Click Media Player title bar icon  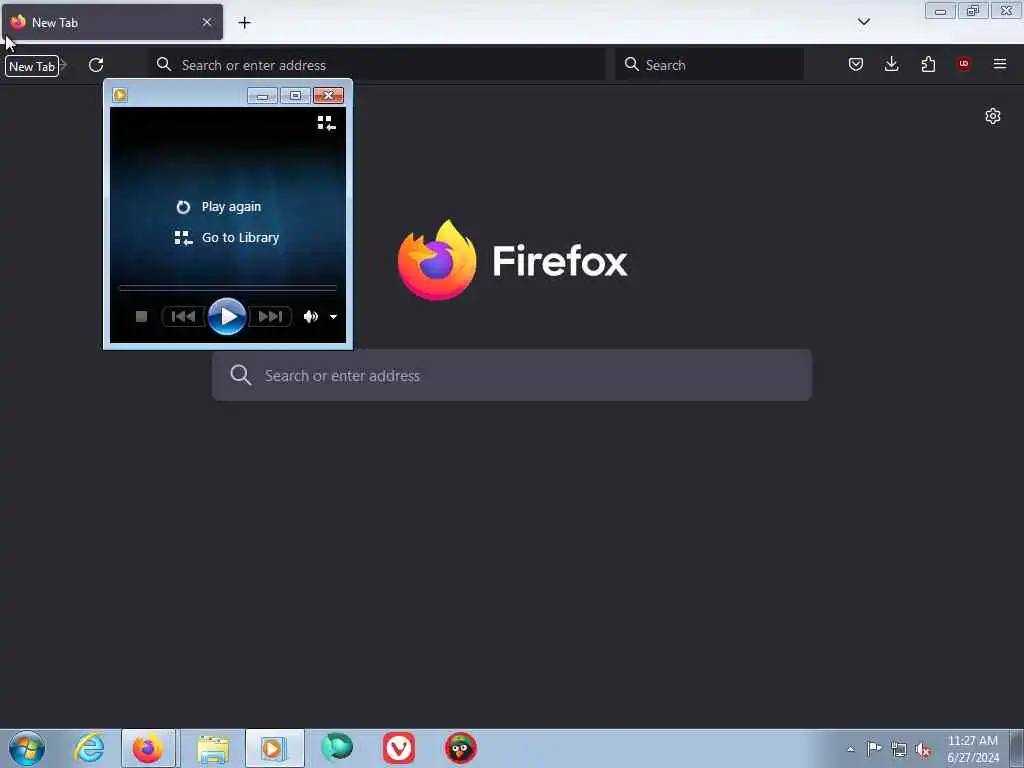coord(120,95)
